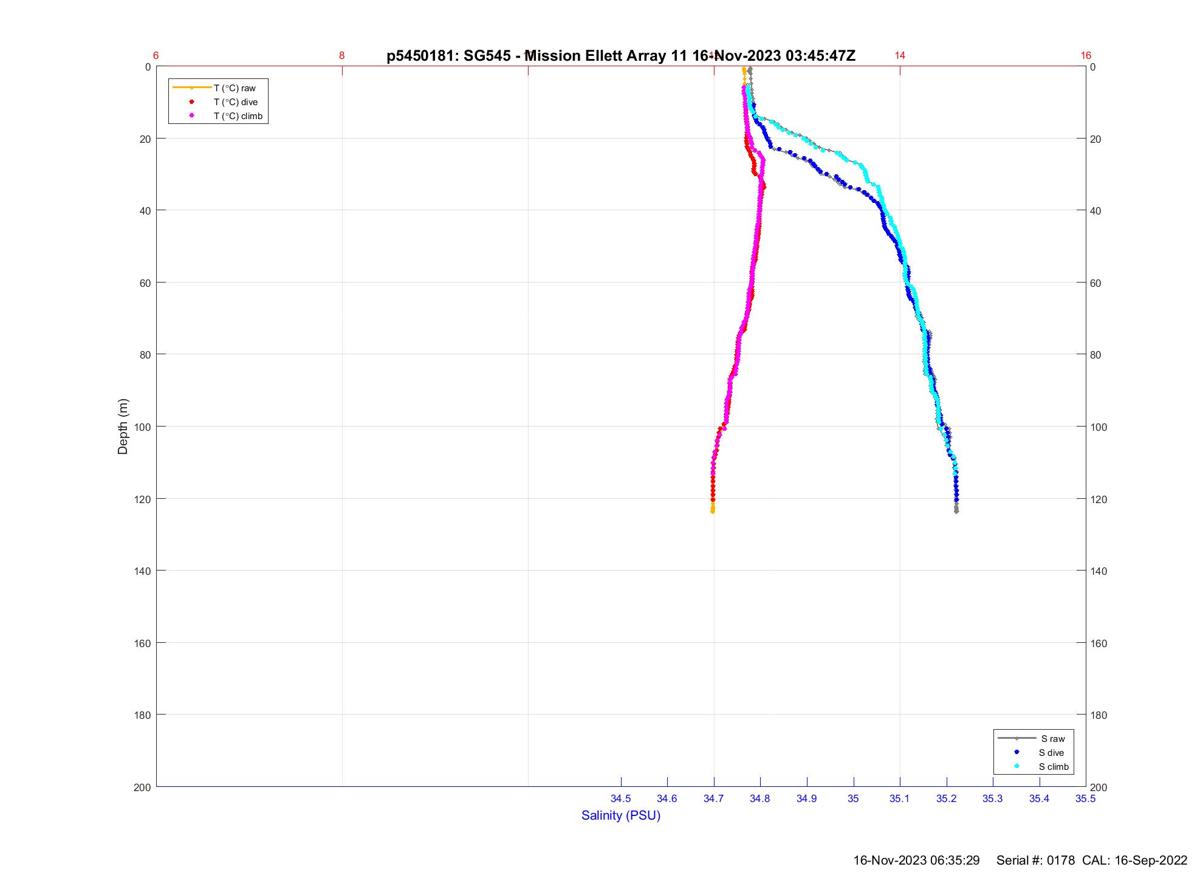Image resolution: width=1200 pixels, height=885 pixels.
Task: Select the "S climb" legend label
Action: tap(1055, 766)
